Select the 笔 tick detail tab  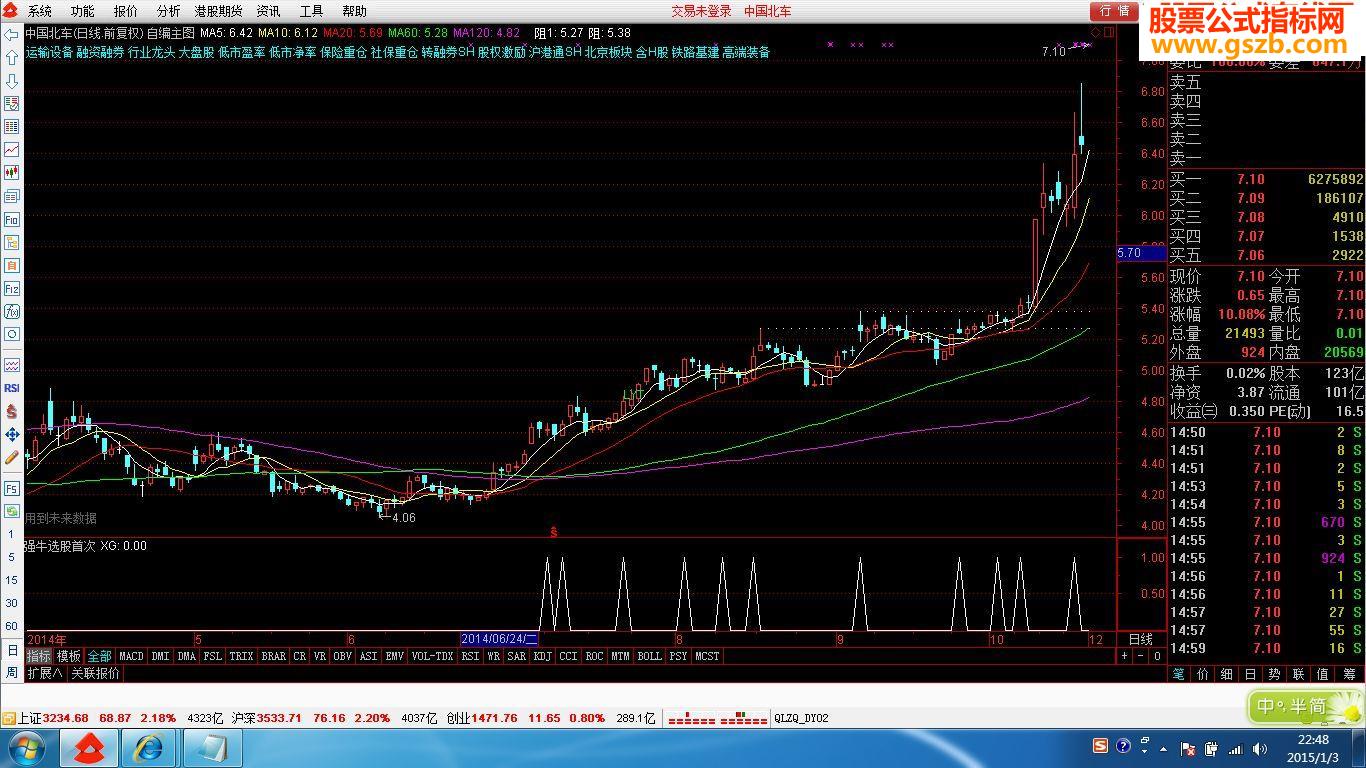[1179, 675]
